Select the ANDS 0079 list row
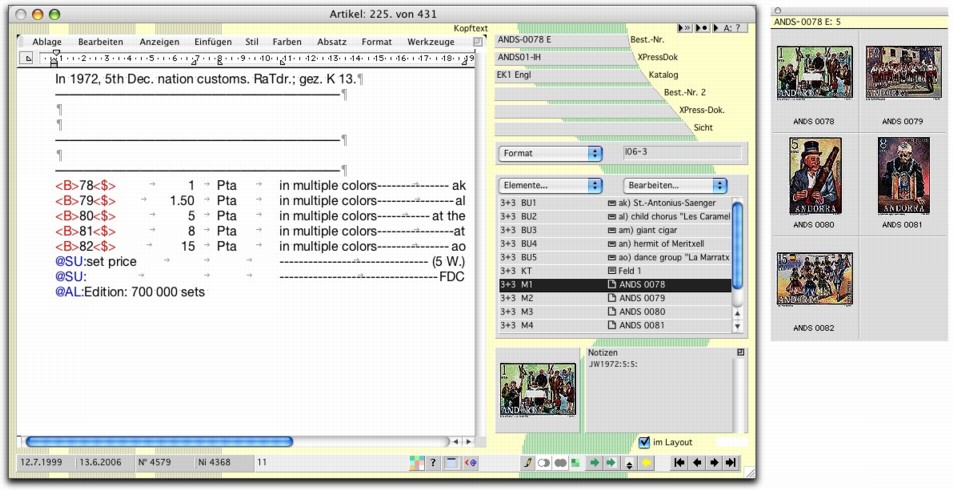953x490 pixels. pyautogui.click(x=642, y=298)
